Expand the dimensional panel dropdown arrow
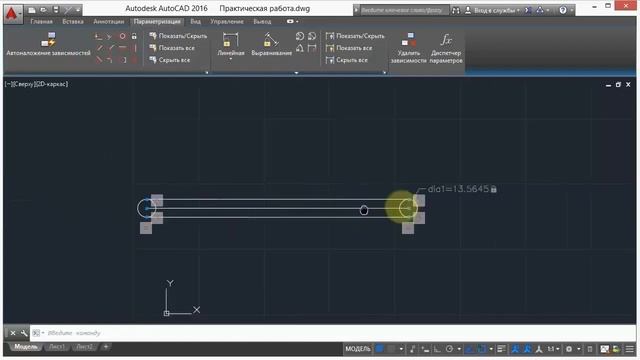The width and height of the screenshot is (640, 360). [296, 73]
